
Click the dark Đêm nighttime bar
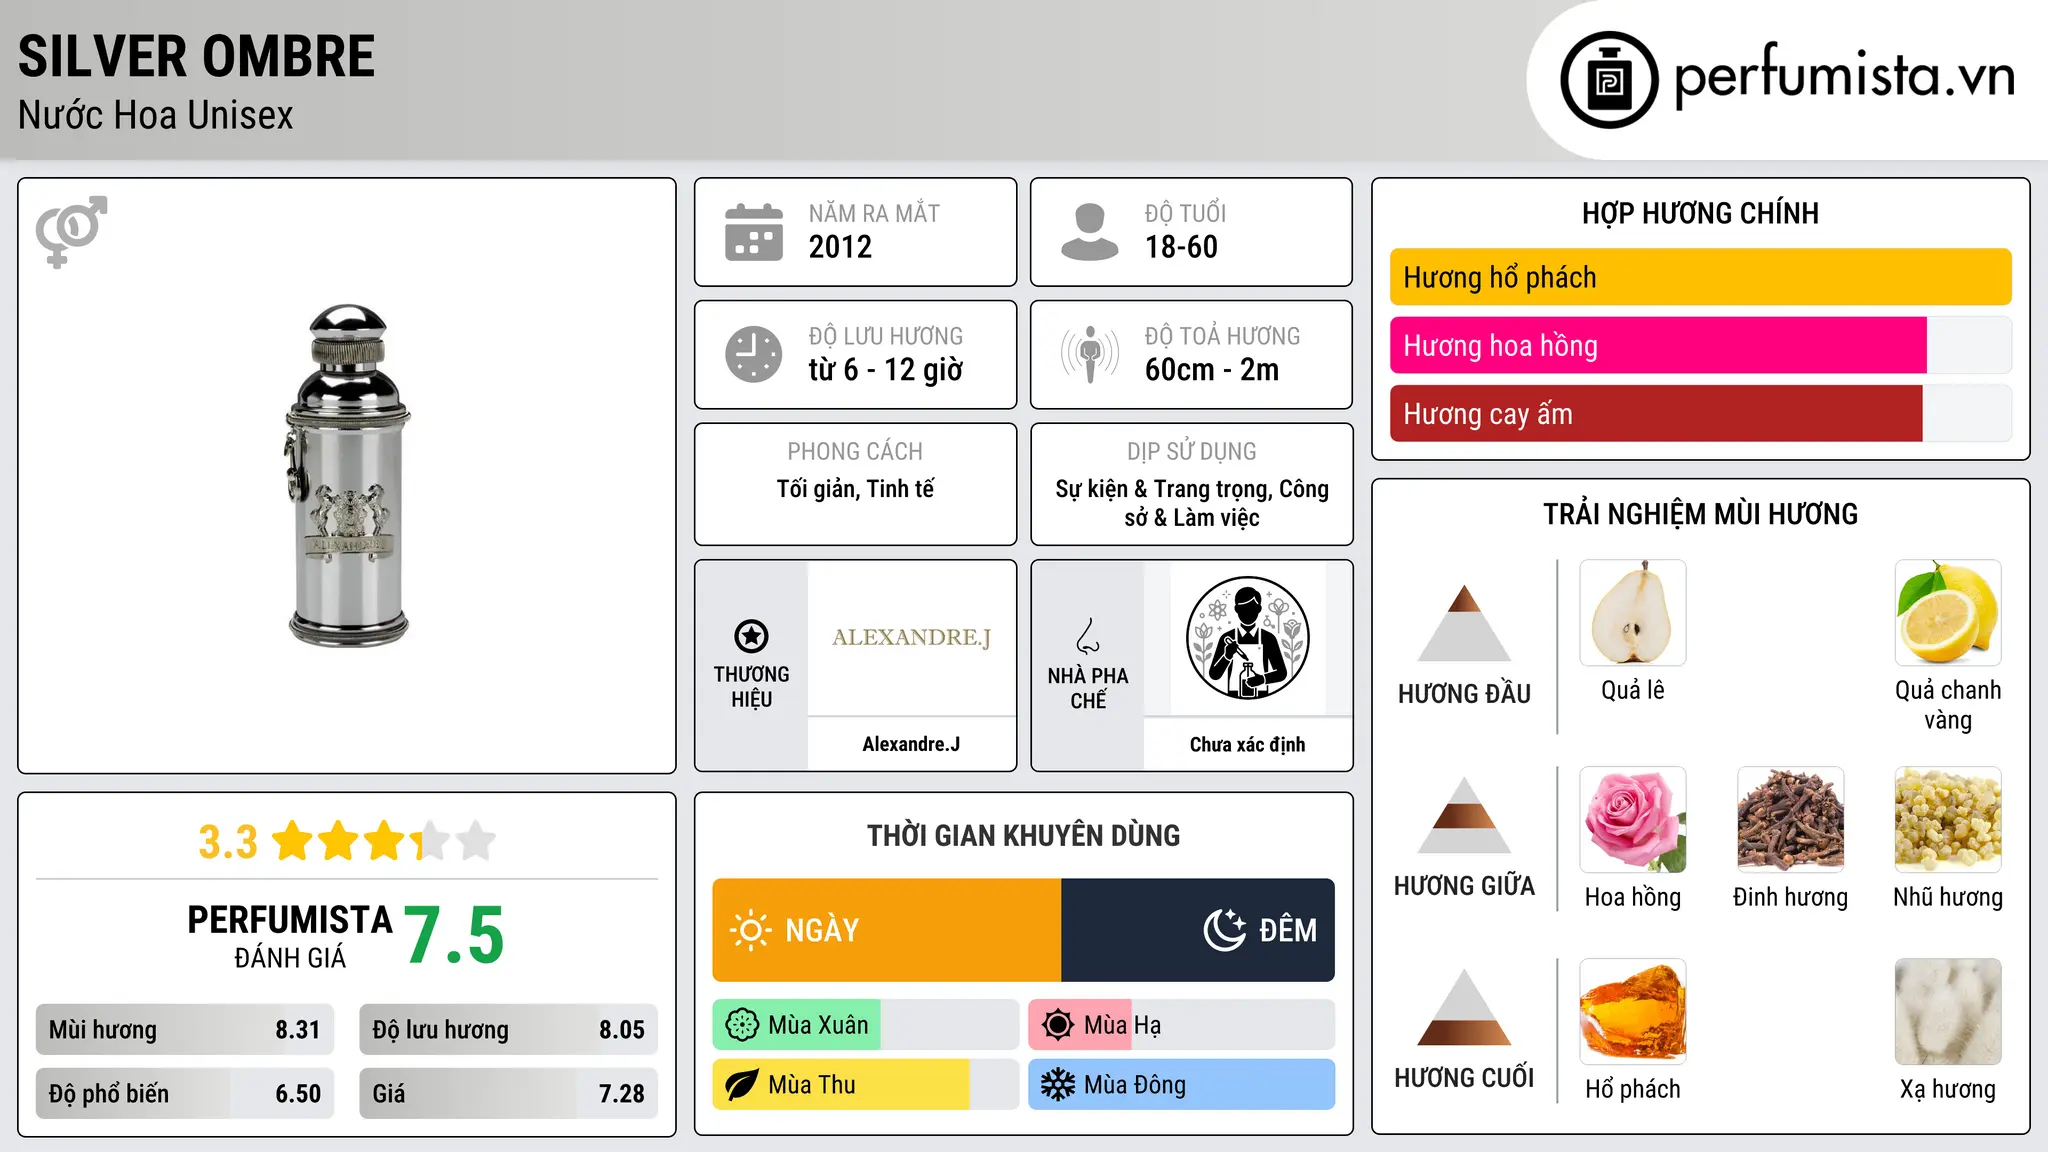1198,930
